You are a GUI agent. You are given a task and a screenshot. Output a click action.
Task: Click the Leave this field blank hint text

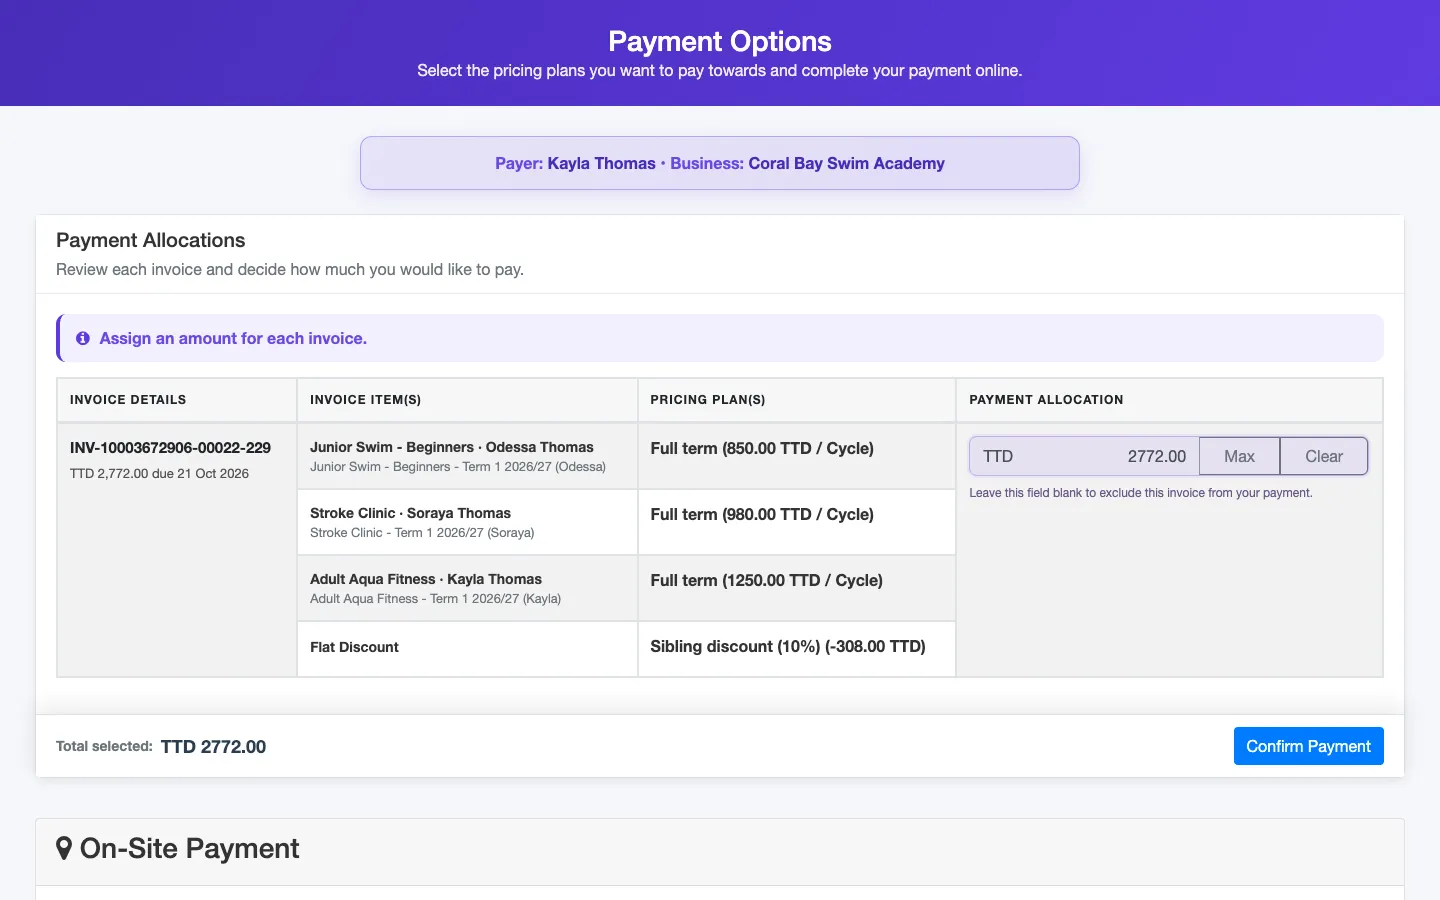click(1141, 493)
